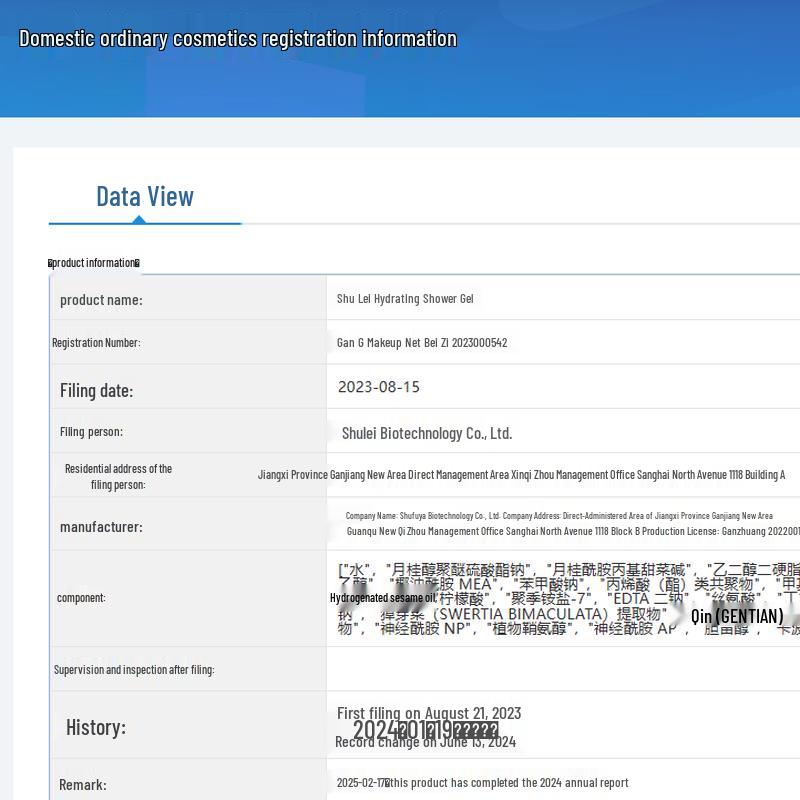Click the "First filing on August 21, 2023" entry

[x=428, y=713]
